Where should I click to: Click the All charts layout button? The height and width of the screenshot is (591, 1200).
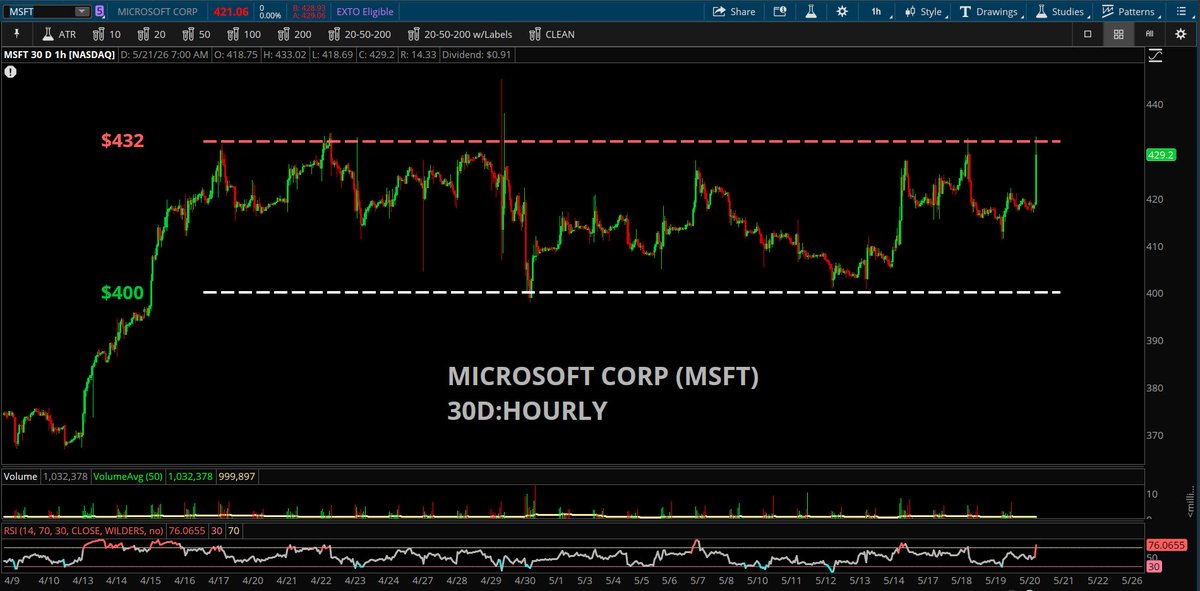pyautogui.click(x=1150, y=34)
